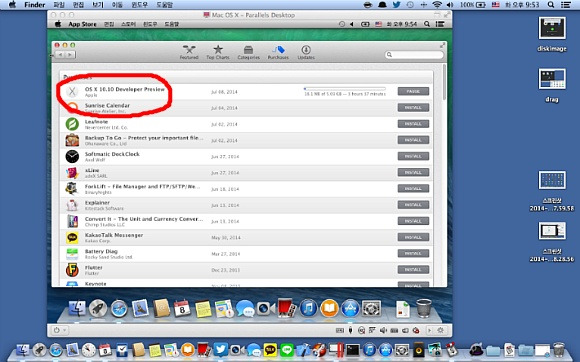This screenshot has width=580, height=362.
Task: Click the OS X download progress bar
Action: 344,89
